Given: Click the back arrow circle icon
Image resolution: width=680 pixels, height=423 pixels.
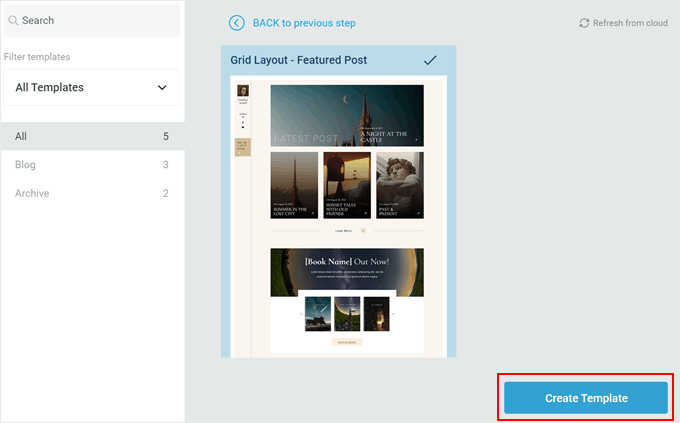Looking at the screenshot, I should tap(237, 23).
